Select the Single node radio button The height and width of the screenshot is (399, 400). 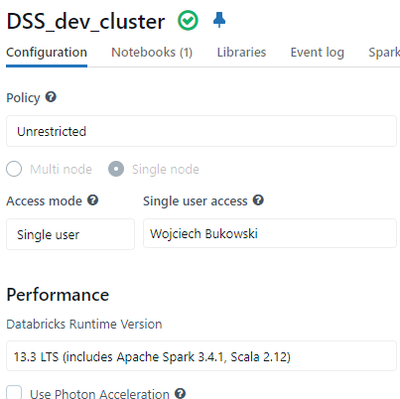click(116, 169)
